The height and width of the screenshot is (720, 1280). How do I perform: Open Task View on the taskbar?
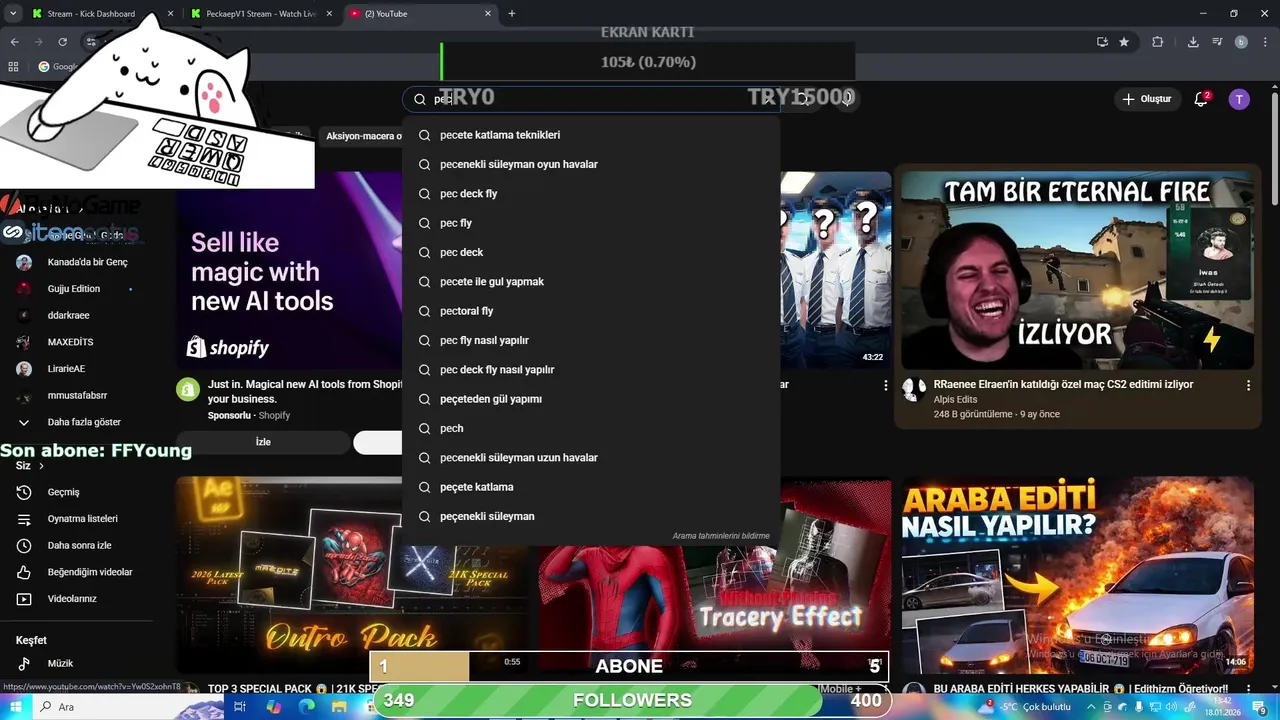pyautogui.click(x=240, y=706)
